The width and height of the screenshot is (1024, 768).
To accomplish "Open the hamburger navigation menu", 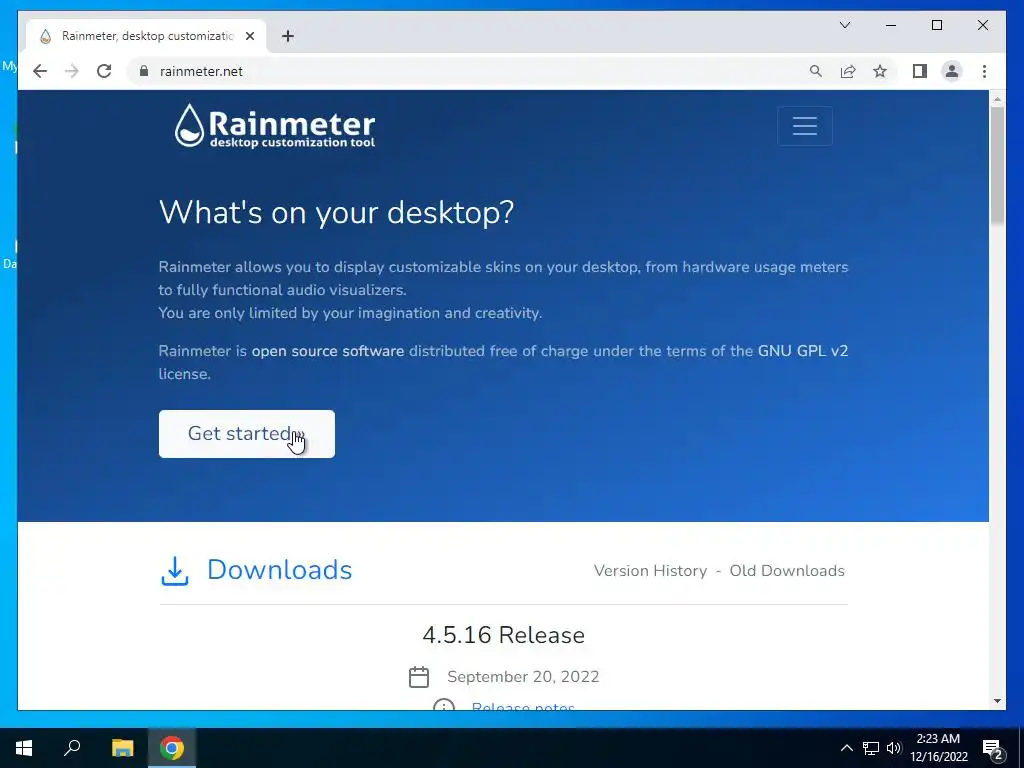I will pos(805,125).
